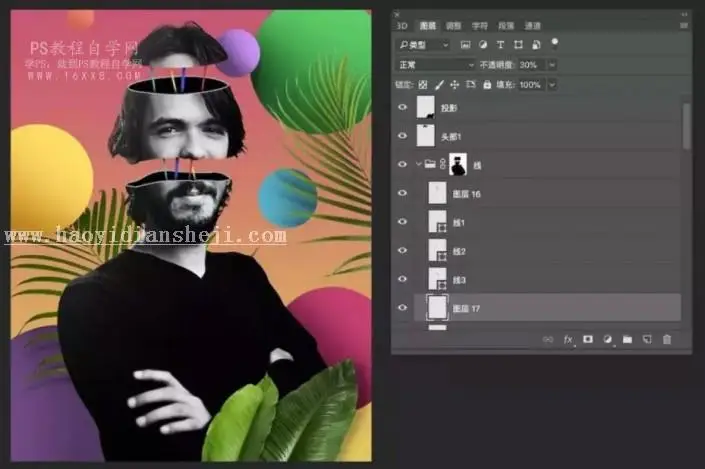This screenshot has height=469, width=705.
Task: Select layer name 线1
Action: (x=459, y=223)
